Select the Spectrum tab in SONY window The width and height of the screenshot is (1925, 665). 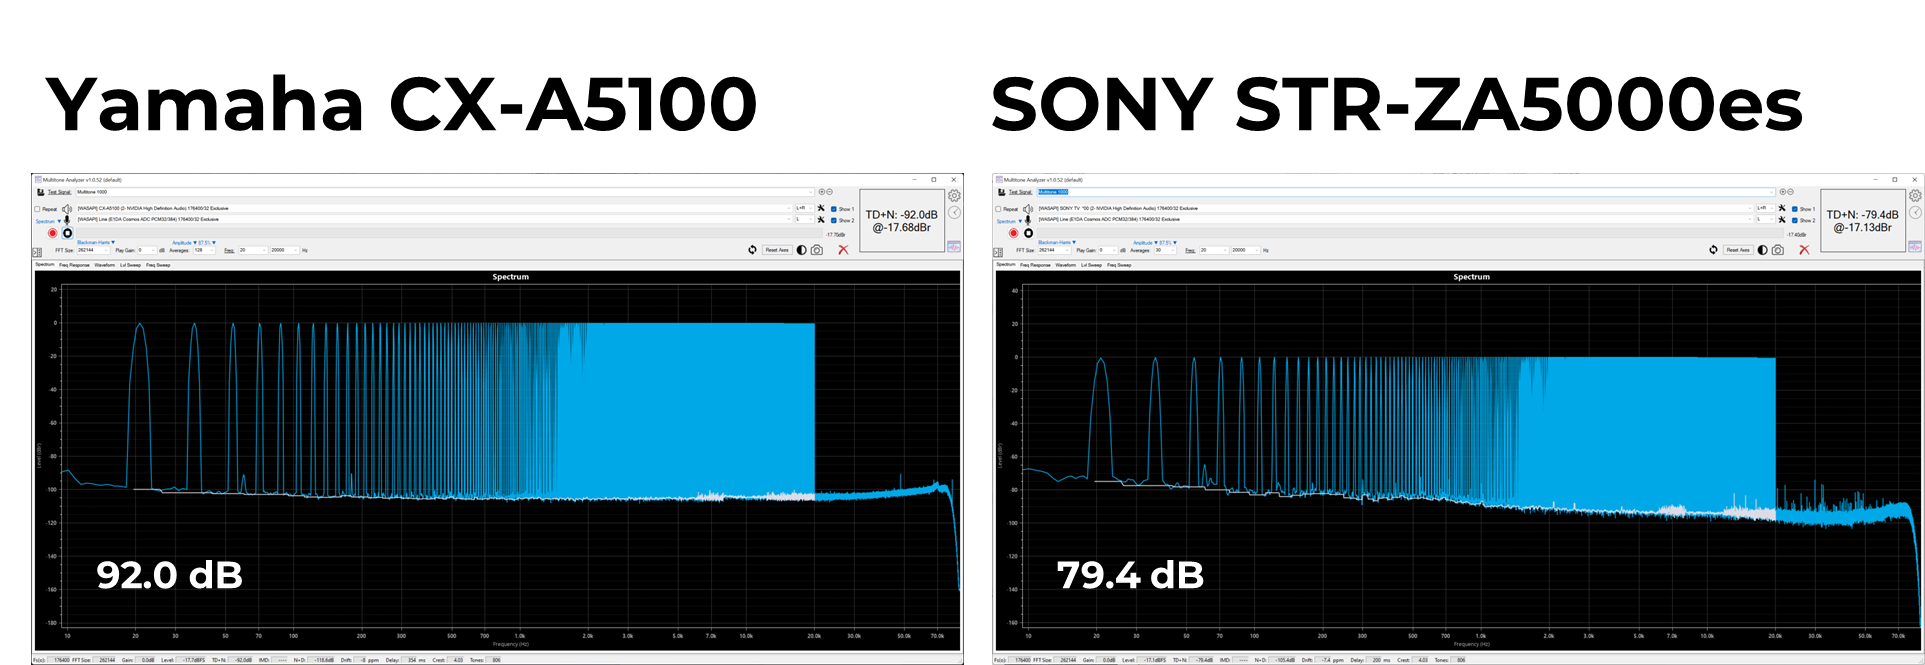1006,265
